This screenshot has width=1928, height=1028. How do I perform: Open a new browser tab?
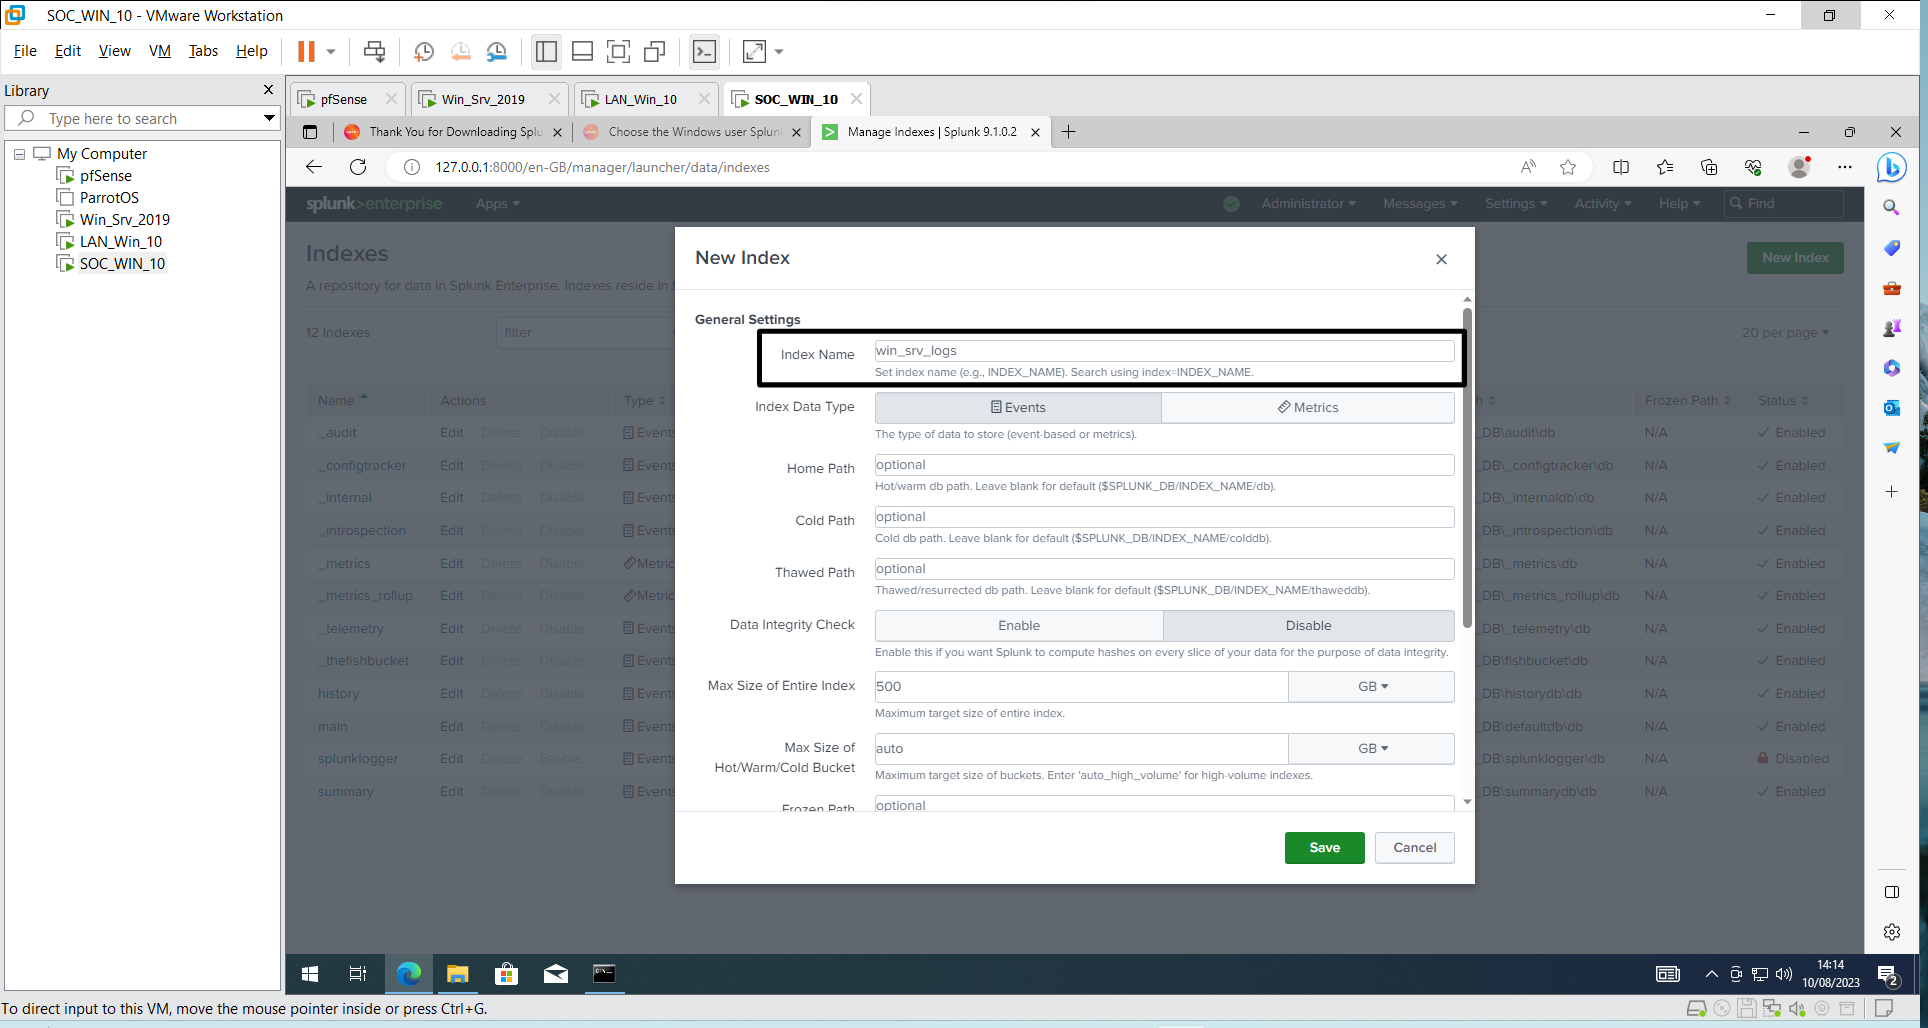coord(1068,132)
